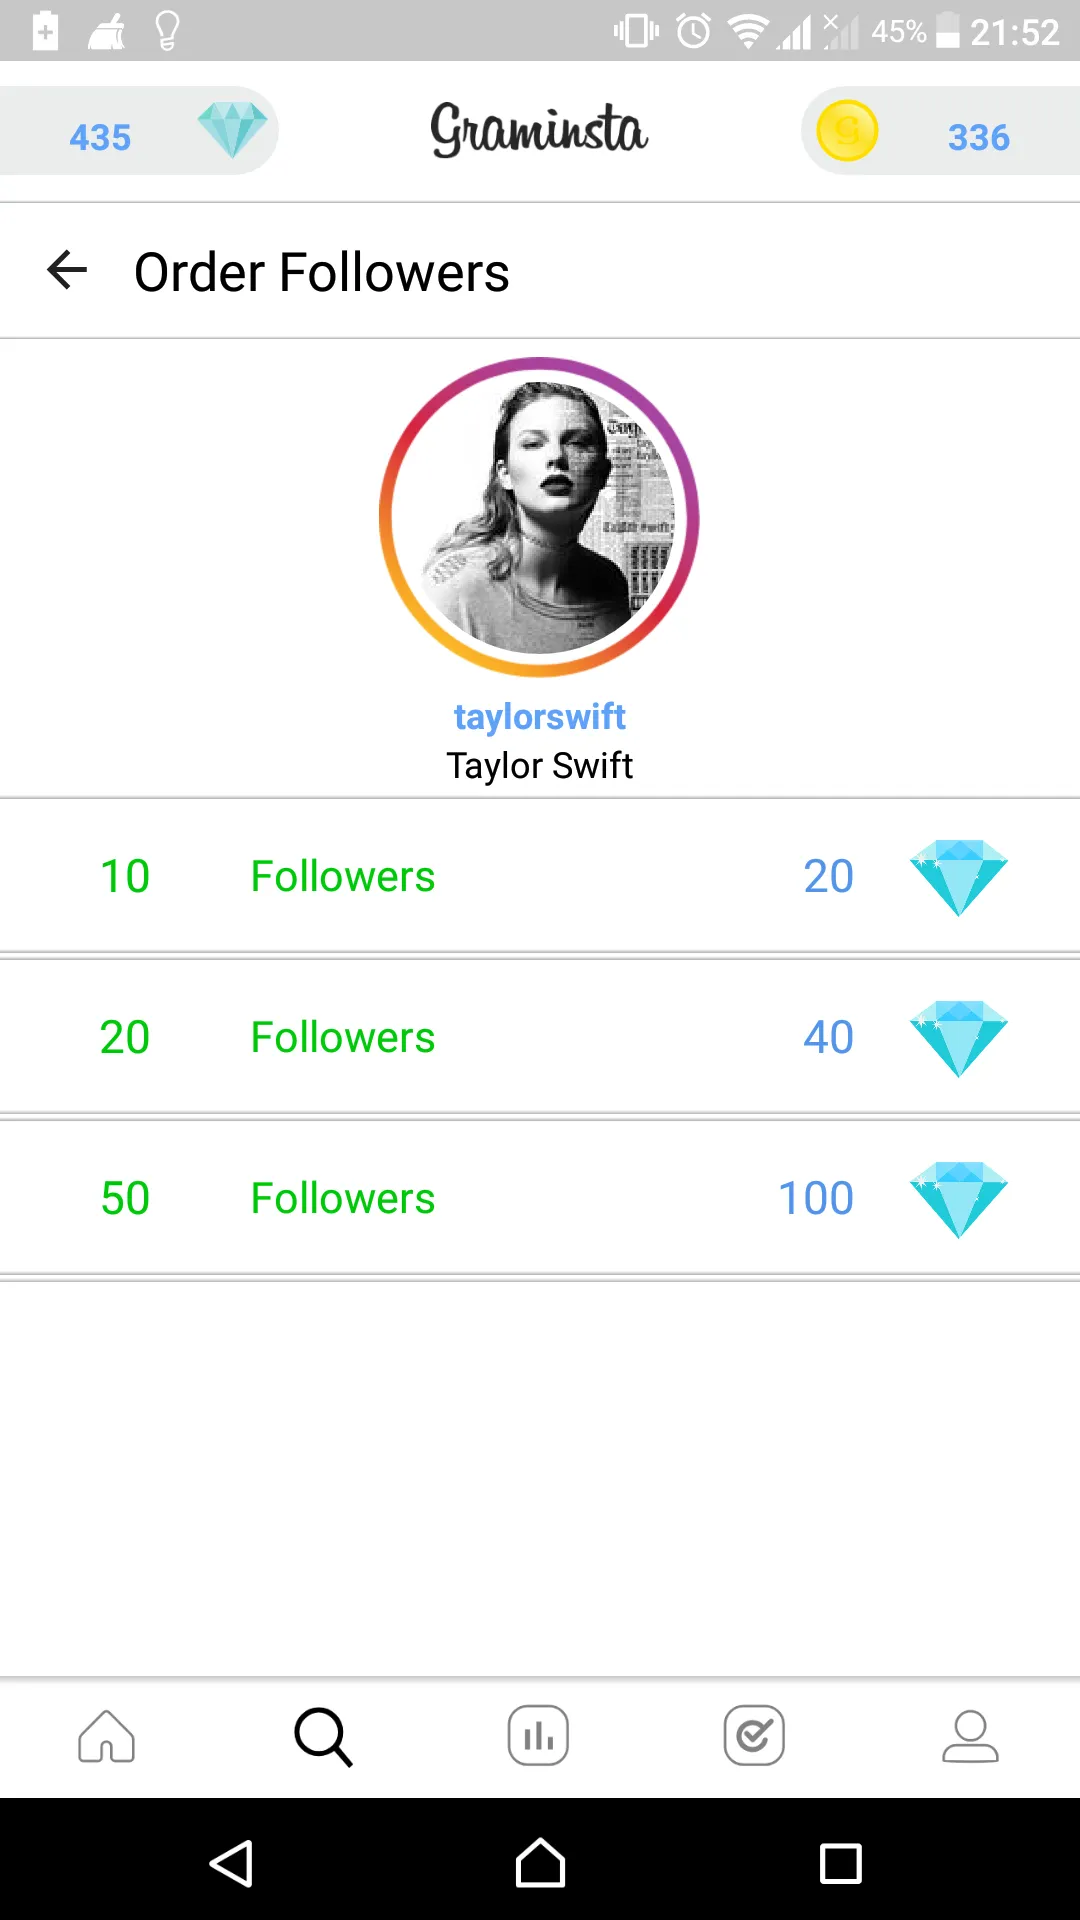Go to the Home tab in bottom bar
Image resolution: width=1080 pixels, height=1920 pixels.
(x=106, y=1736)
